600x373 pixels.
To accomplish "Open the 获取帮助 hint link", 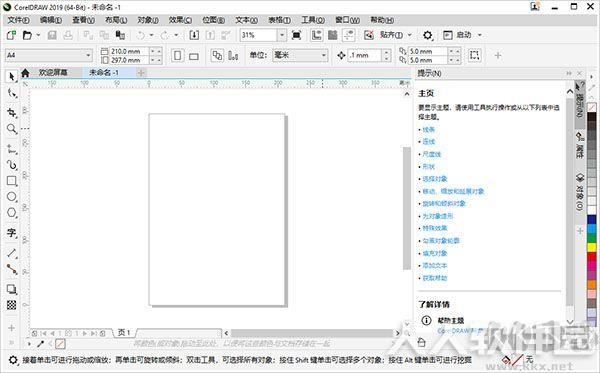I will 434,278.
